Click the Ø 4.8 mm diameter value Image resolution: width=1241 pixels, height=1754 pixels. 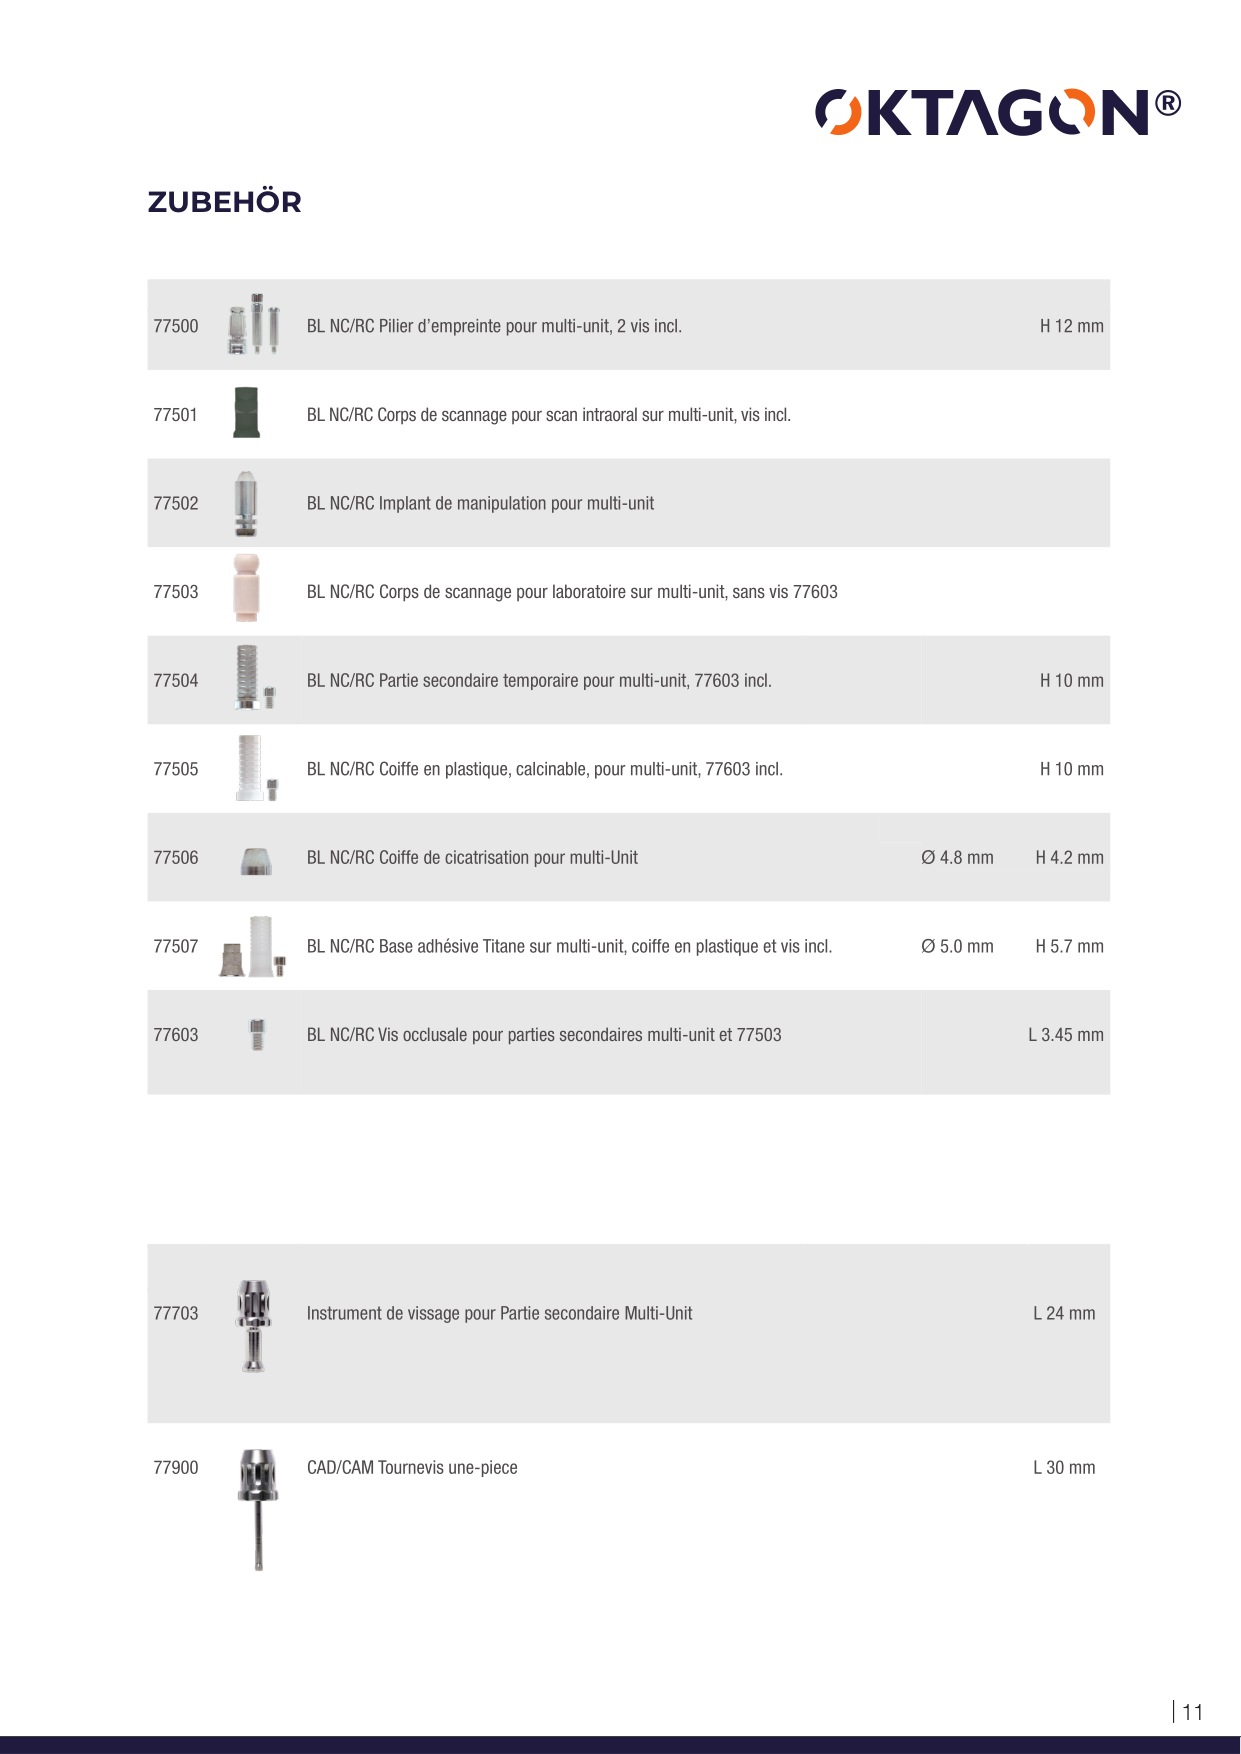click(x=957, y=858)
